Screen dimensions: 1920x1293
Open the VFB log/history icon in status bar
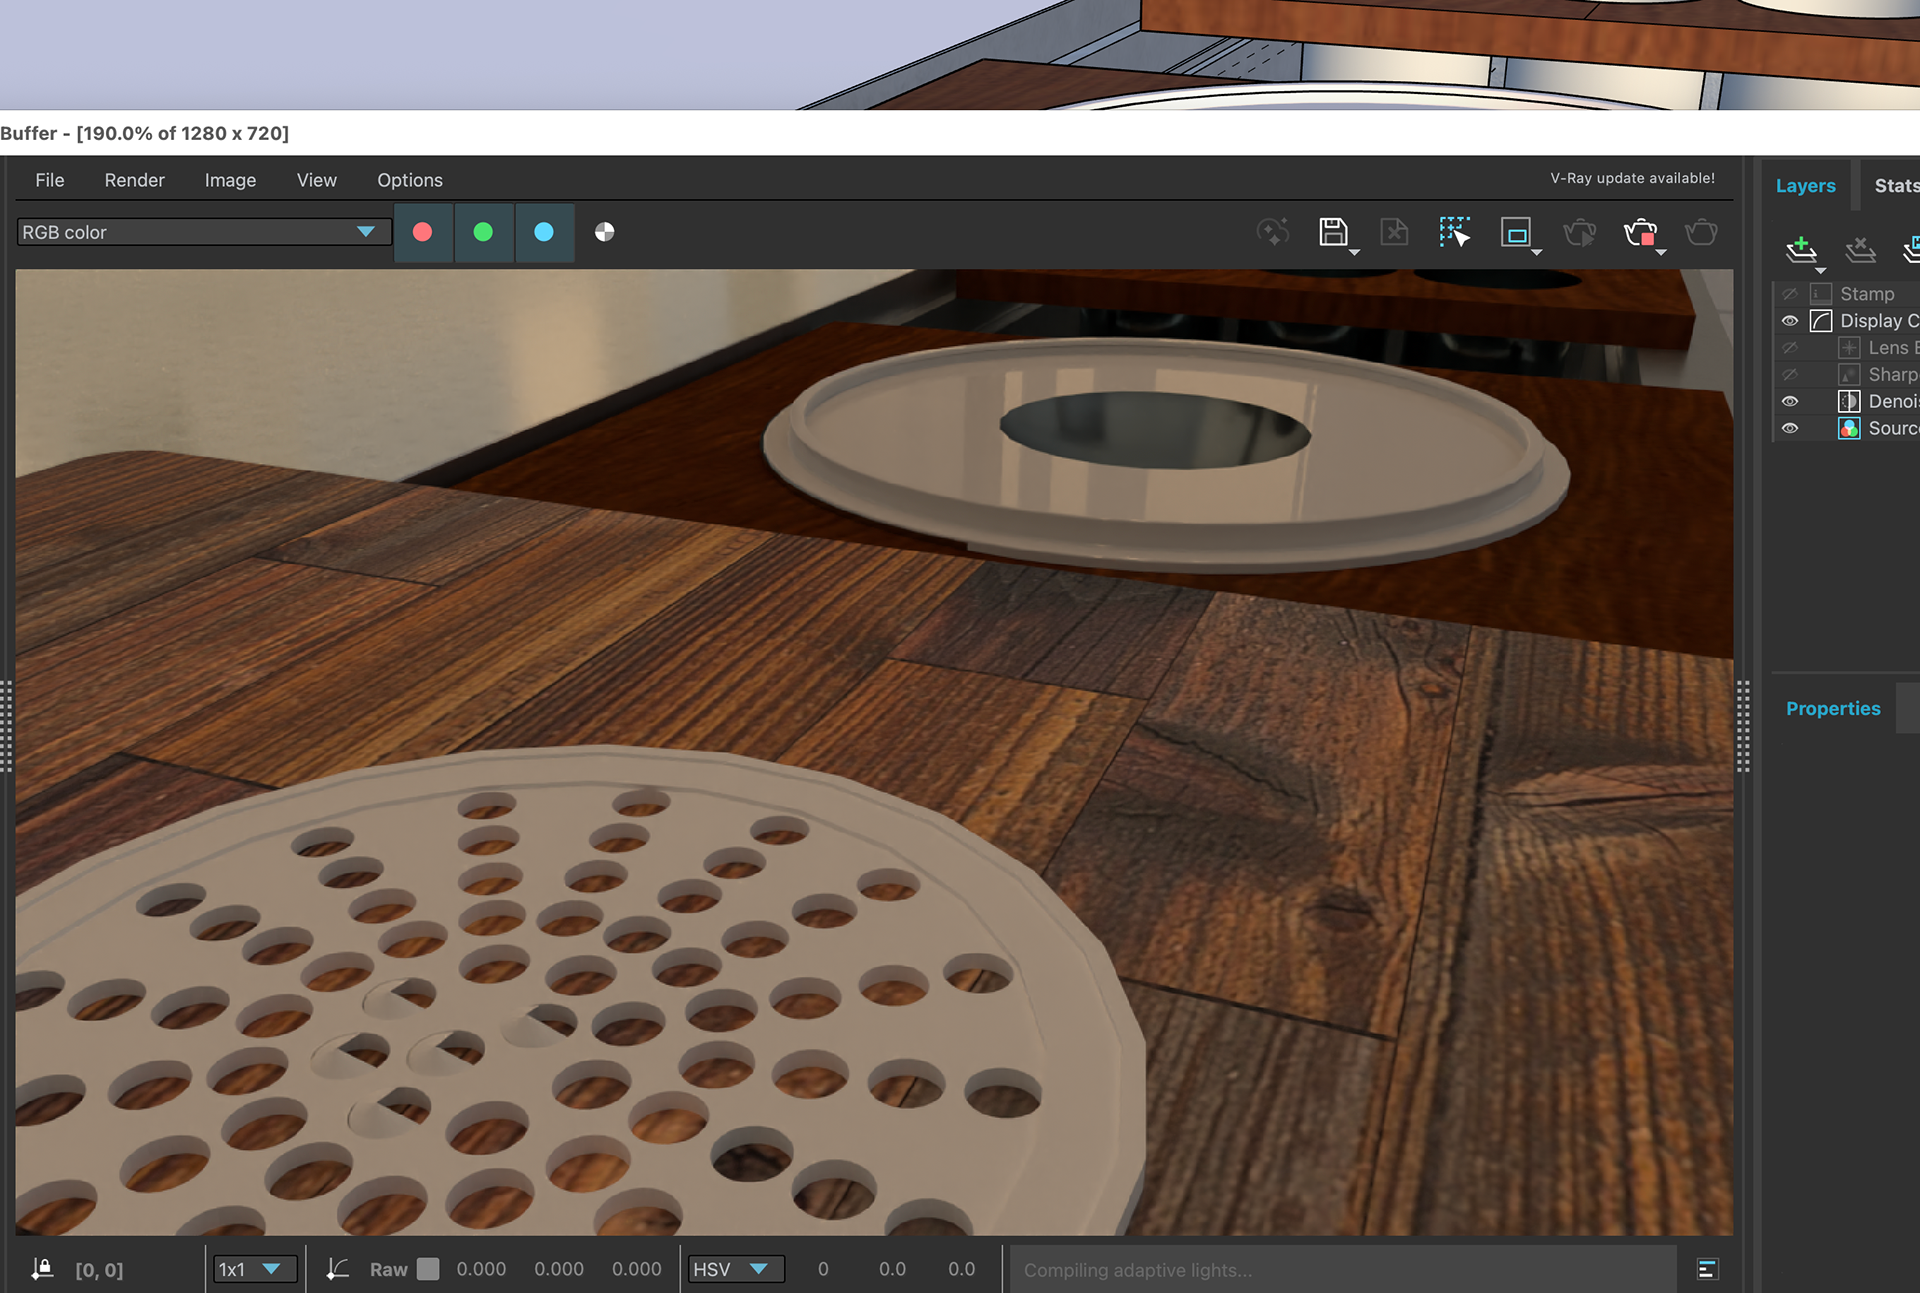[x=1707, y=1269]
